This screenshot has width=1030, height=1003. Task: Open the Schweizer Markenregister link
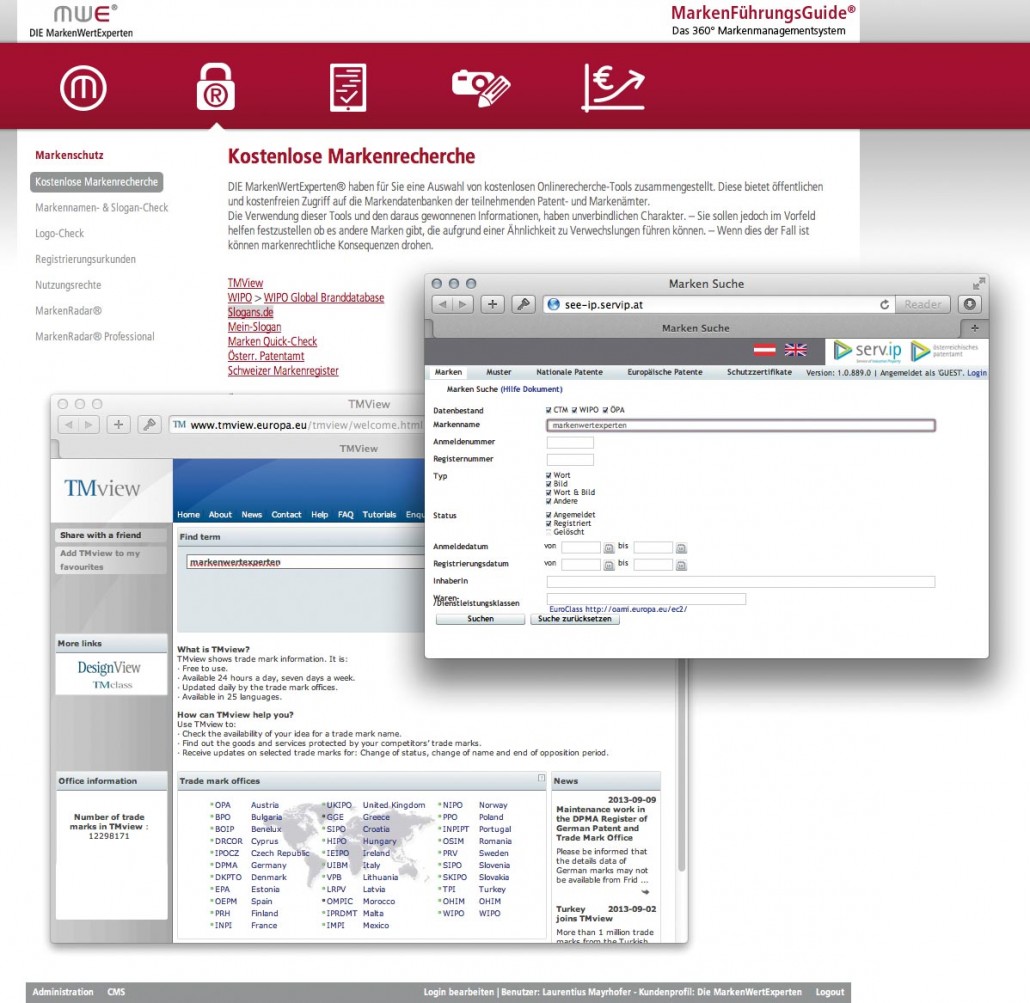tap(283, 370)
